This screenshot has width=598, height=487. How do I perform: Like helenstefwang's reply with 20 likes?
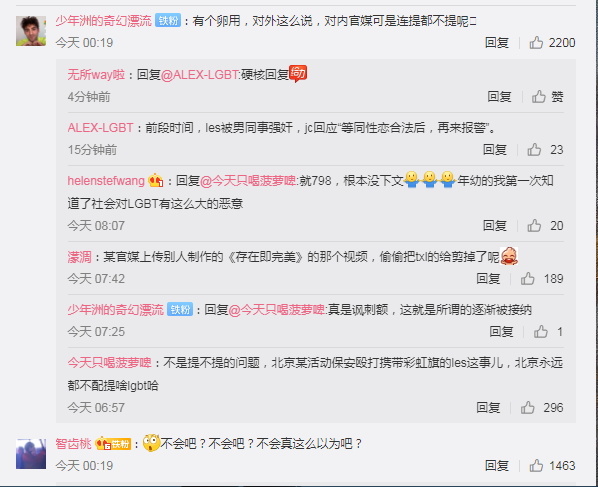[534, 225]
